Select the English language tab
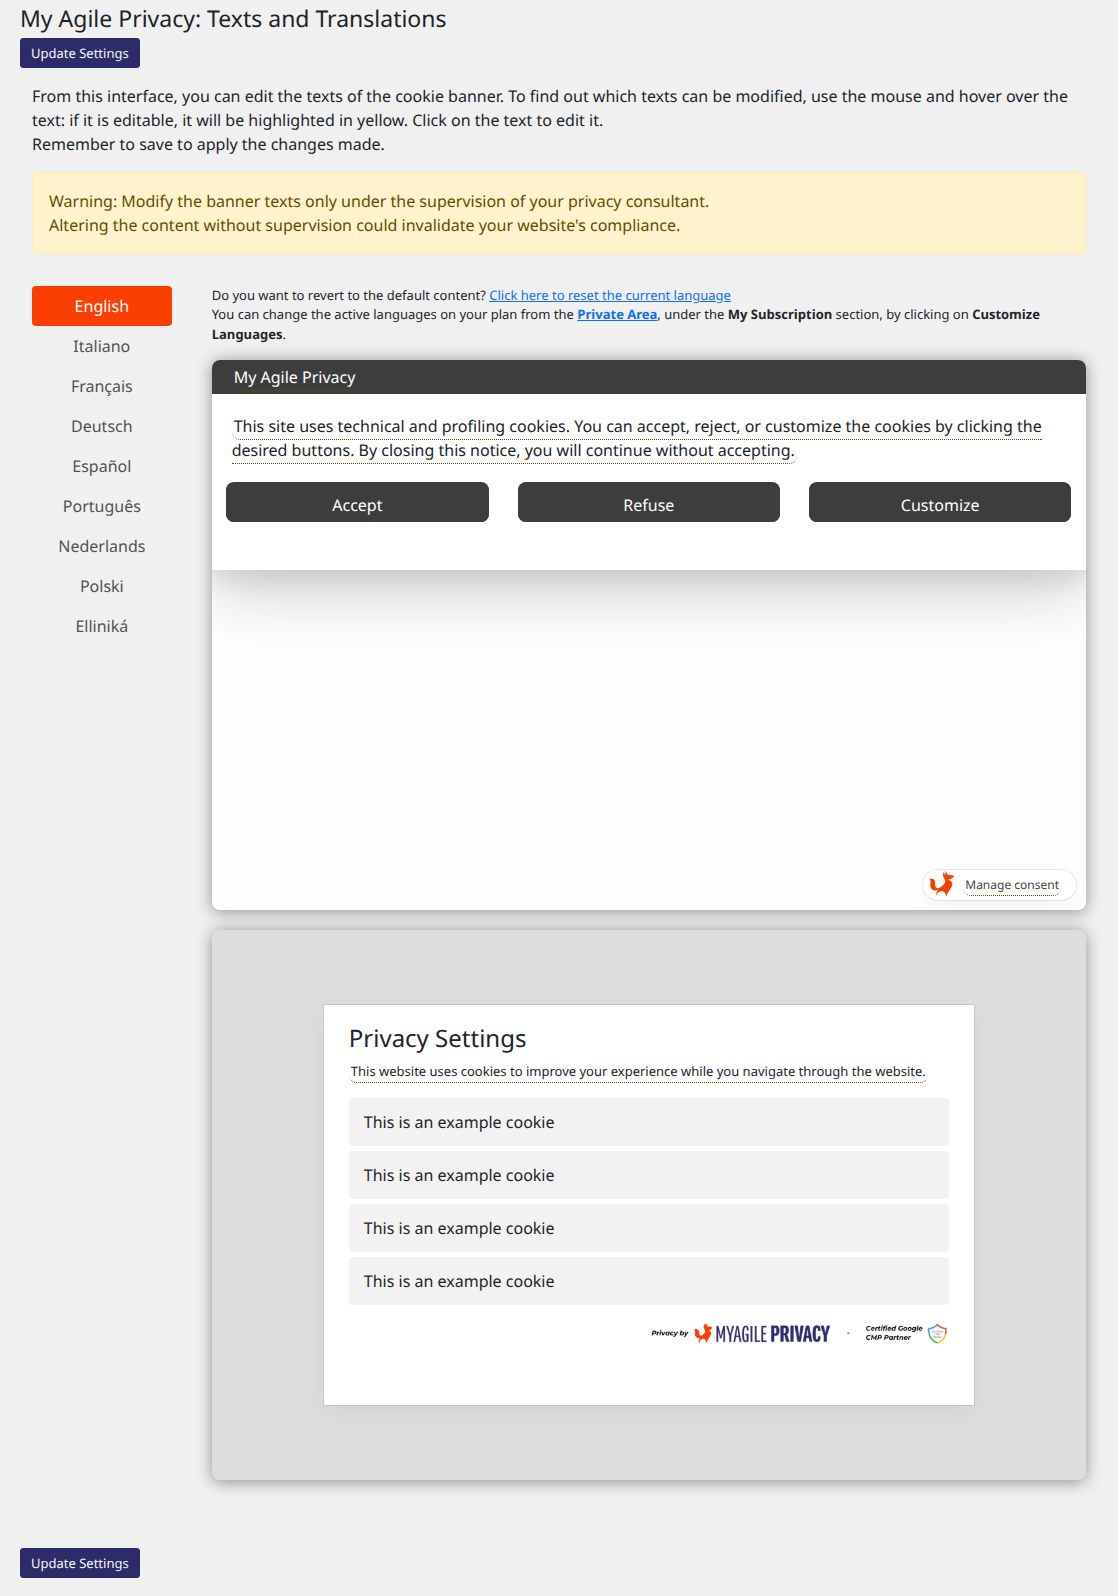This screenshot has width=1118, height=1596. coord(102,306)
